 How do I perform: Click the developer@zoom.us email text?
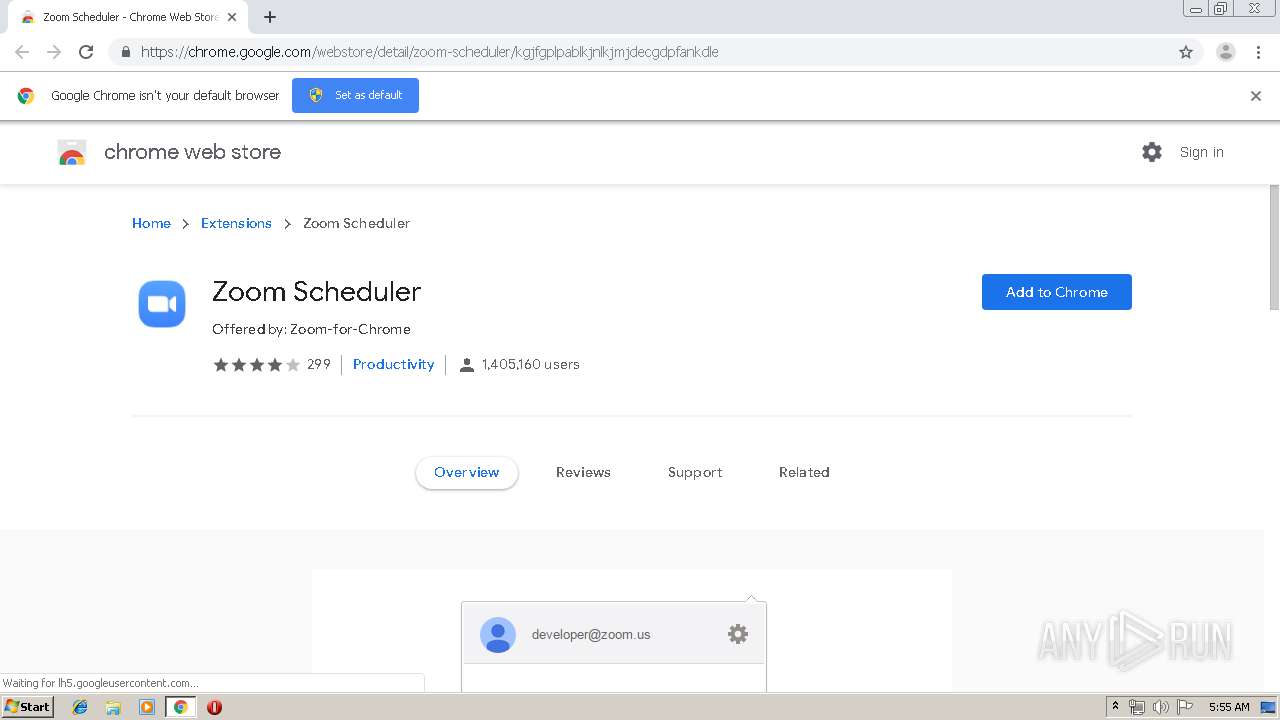[591, 634]
